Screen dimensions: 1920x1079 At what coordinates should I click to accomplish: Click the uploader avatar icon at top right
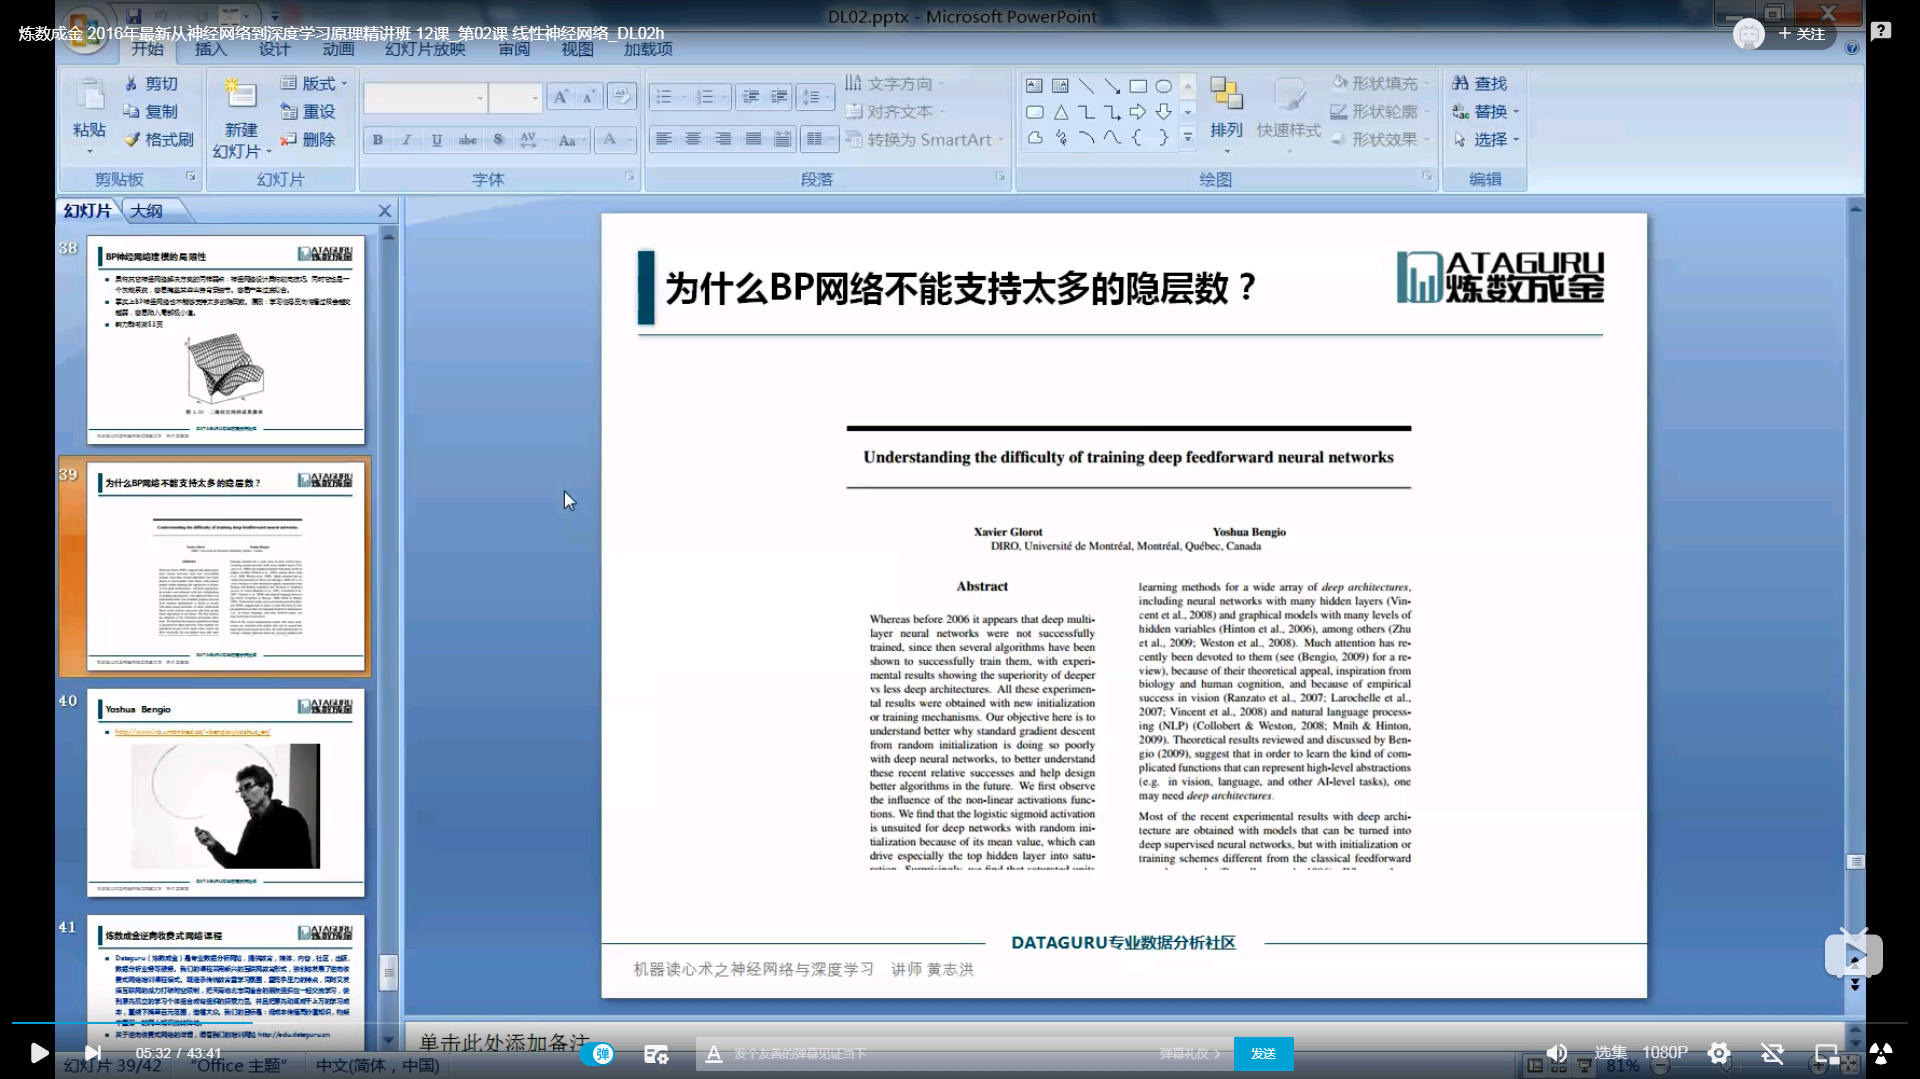point(1749,34)
